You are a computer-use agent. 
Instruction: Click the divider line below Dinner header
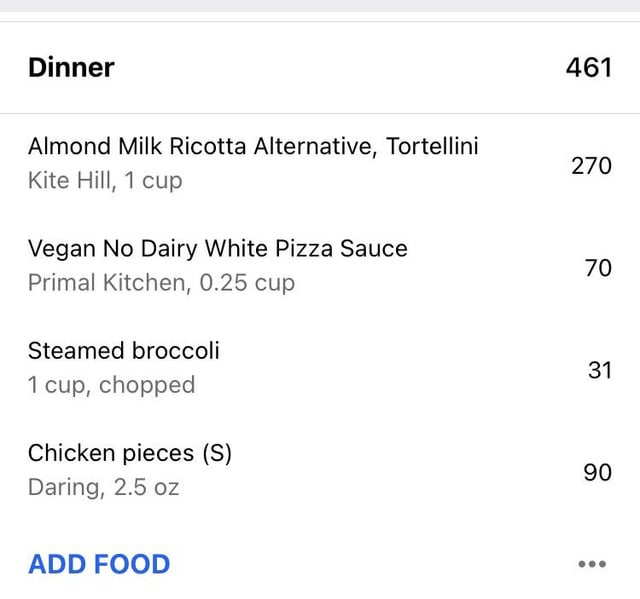tap(320, 114)
